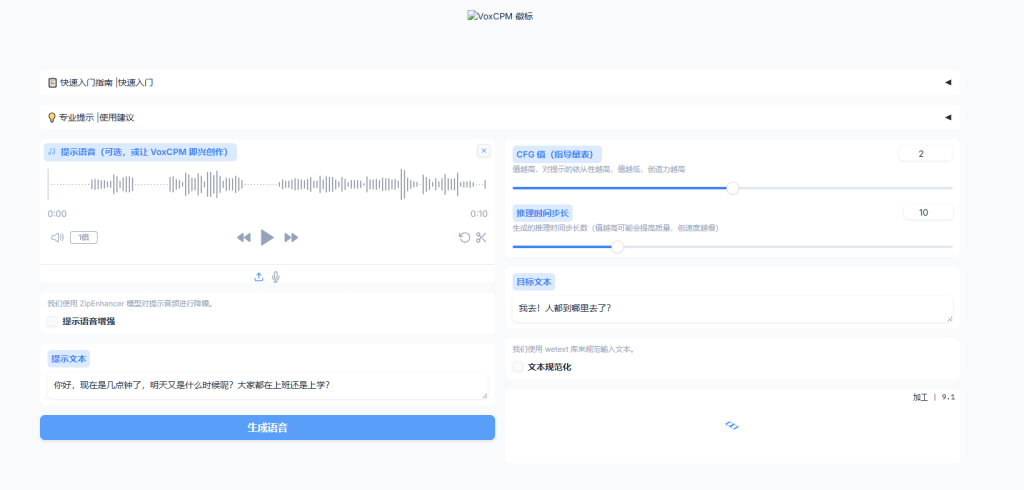The image size is (1024, 490).
Task: Enable the 文本规范化 checkbox
Action: [x=518, y=367]
